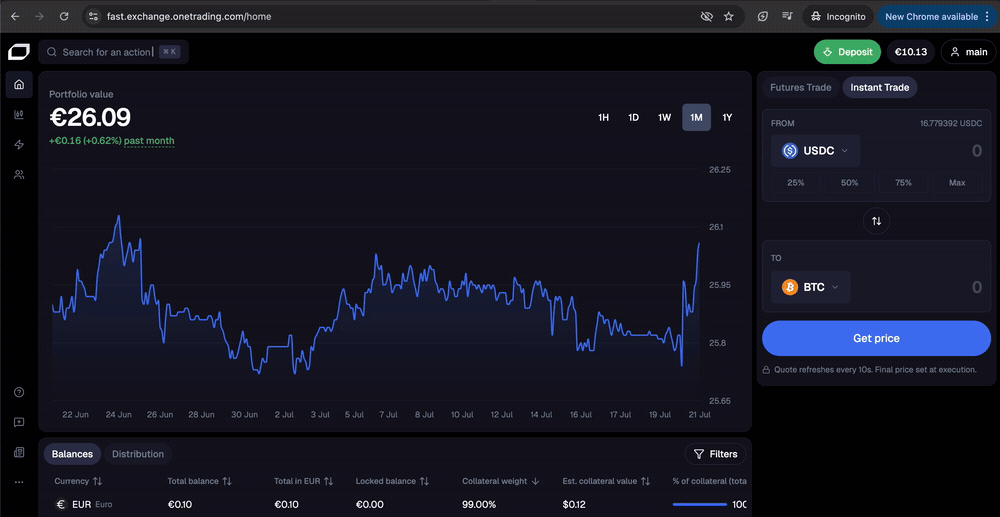Switch to the Instant Trade tab

879,87
